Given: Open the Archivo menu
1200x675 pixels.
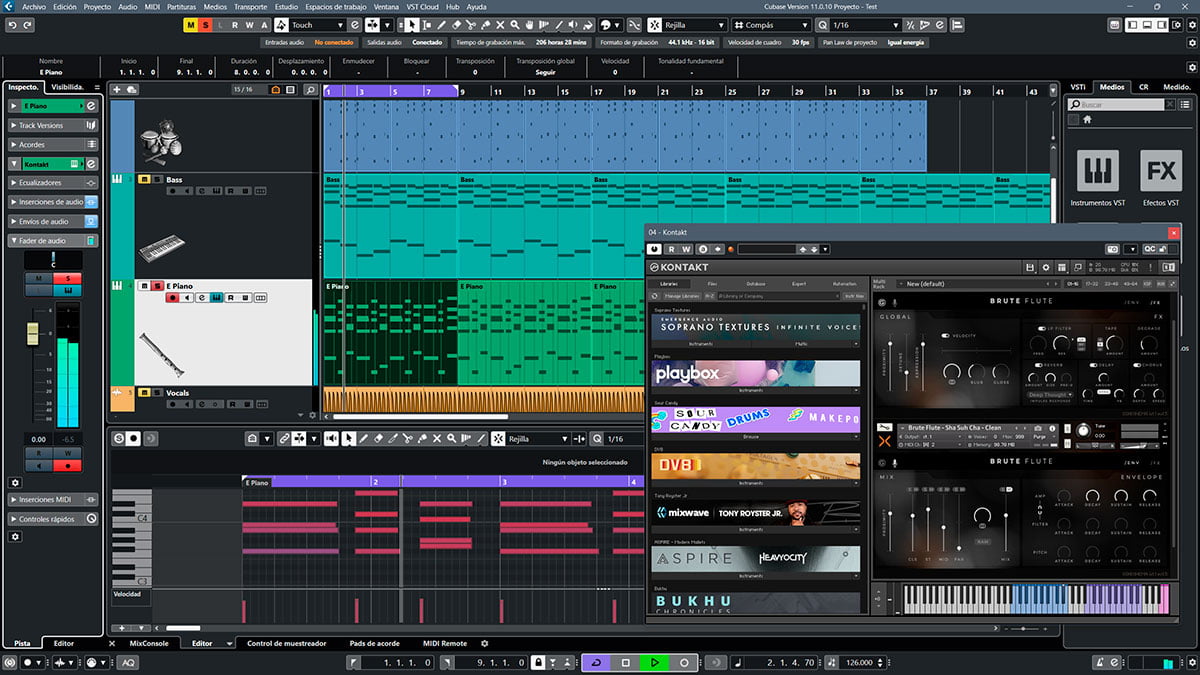Looking at the screenshot, I should click(x=34, y=6).
